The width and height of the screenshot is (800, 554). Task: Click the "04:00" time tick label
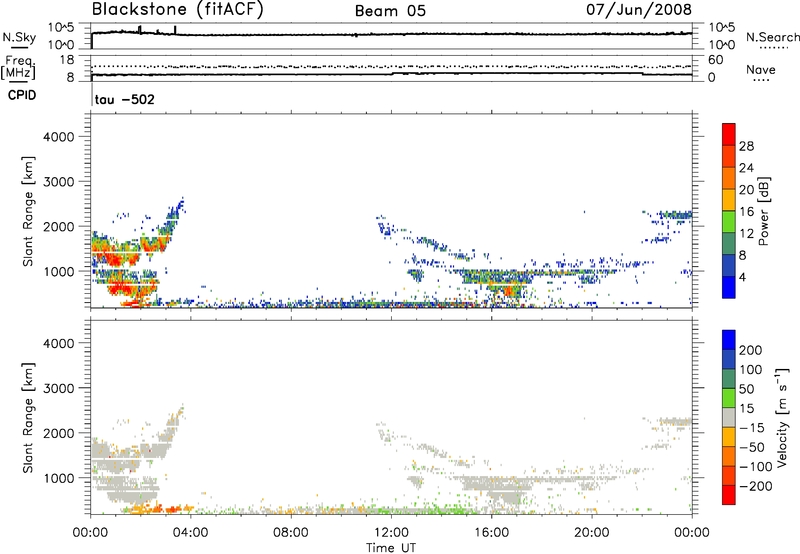[191, 533]
